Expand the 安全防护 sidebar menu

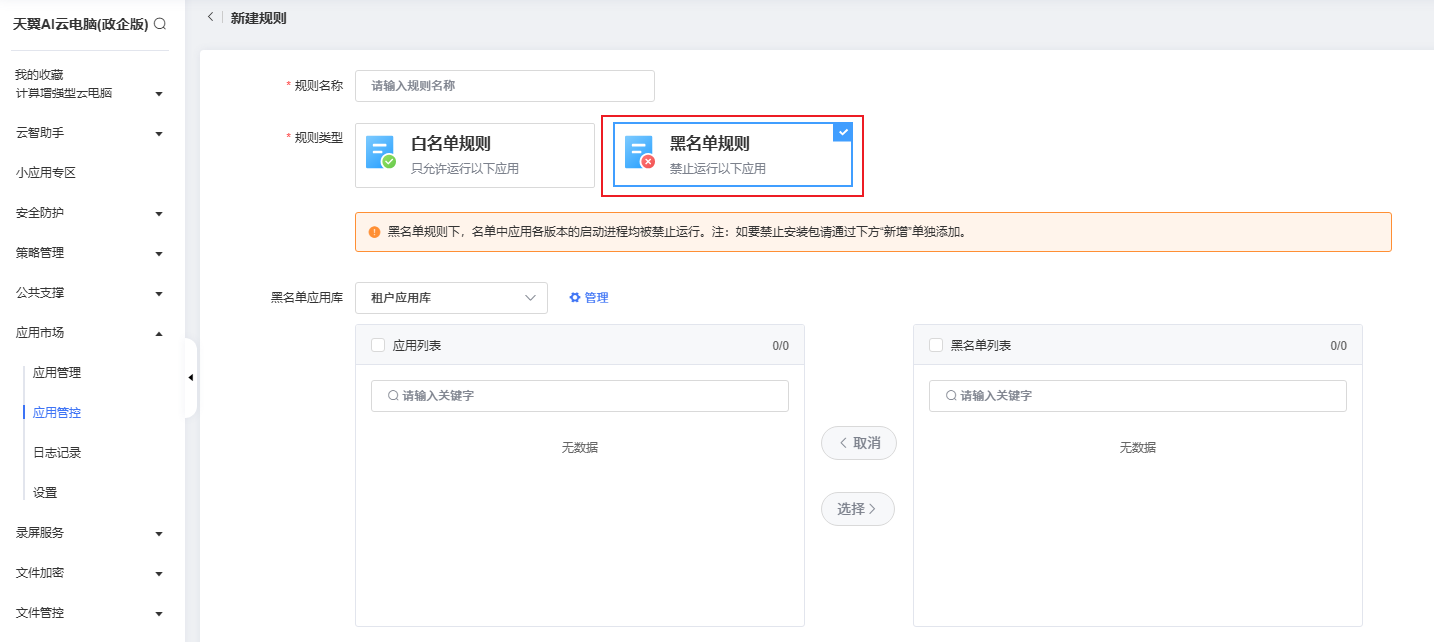90,213
